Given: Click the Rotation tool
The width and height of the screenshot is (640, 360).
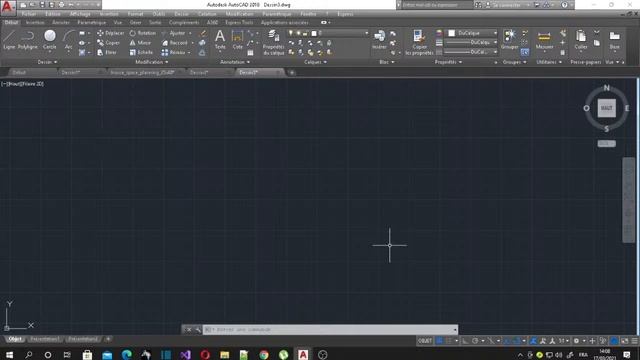Looking at the screenshot, I should pos(142,33).
